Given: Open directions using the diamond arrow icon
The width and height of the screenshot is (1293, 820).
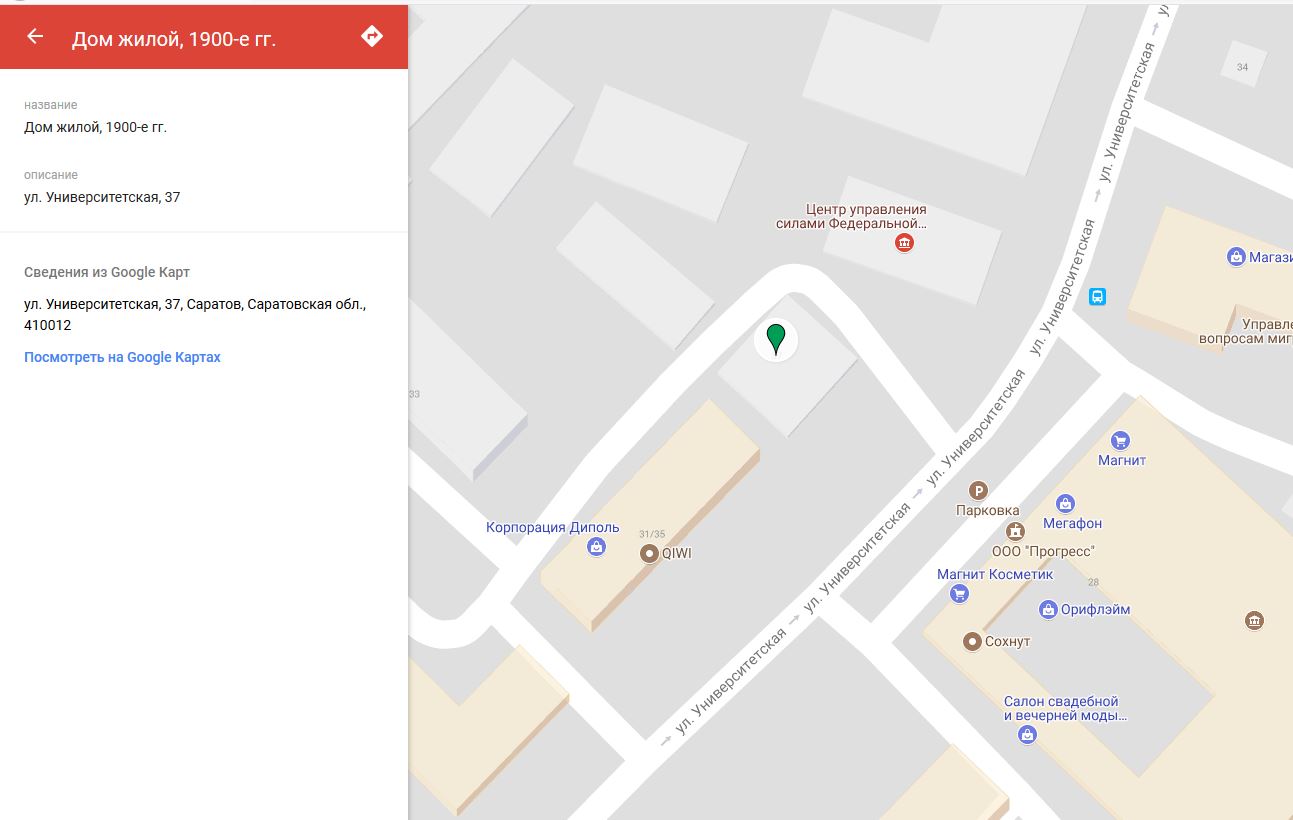Looking at the screenshot, I should tap(372, 37).
